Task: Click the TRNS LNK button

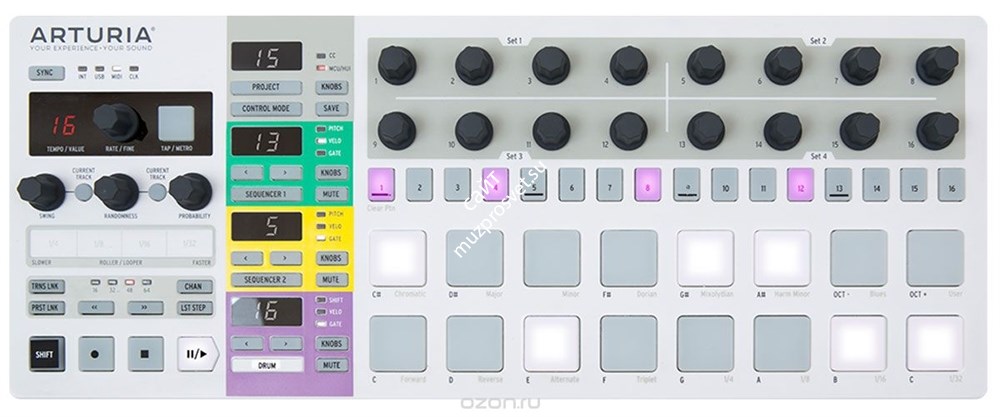Action: pos(46,287)
